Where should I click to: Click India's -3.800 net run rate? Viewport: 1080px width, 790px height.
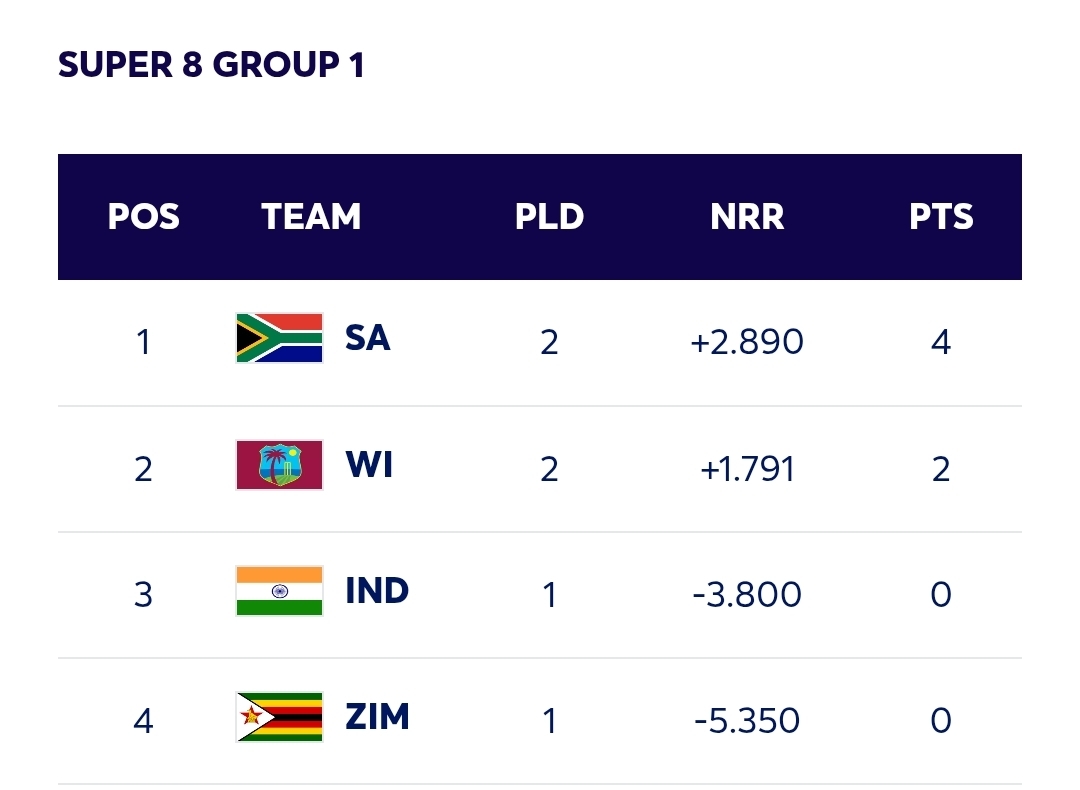[746, 595]
